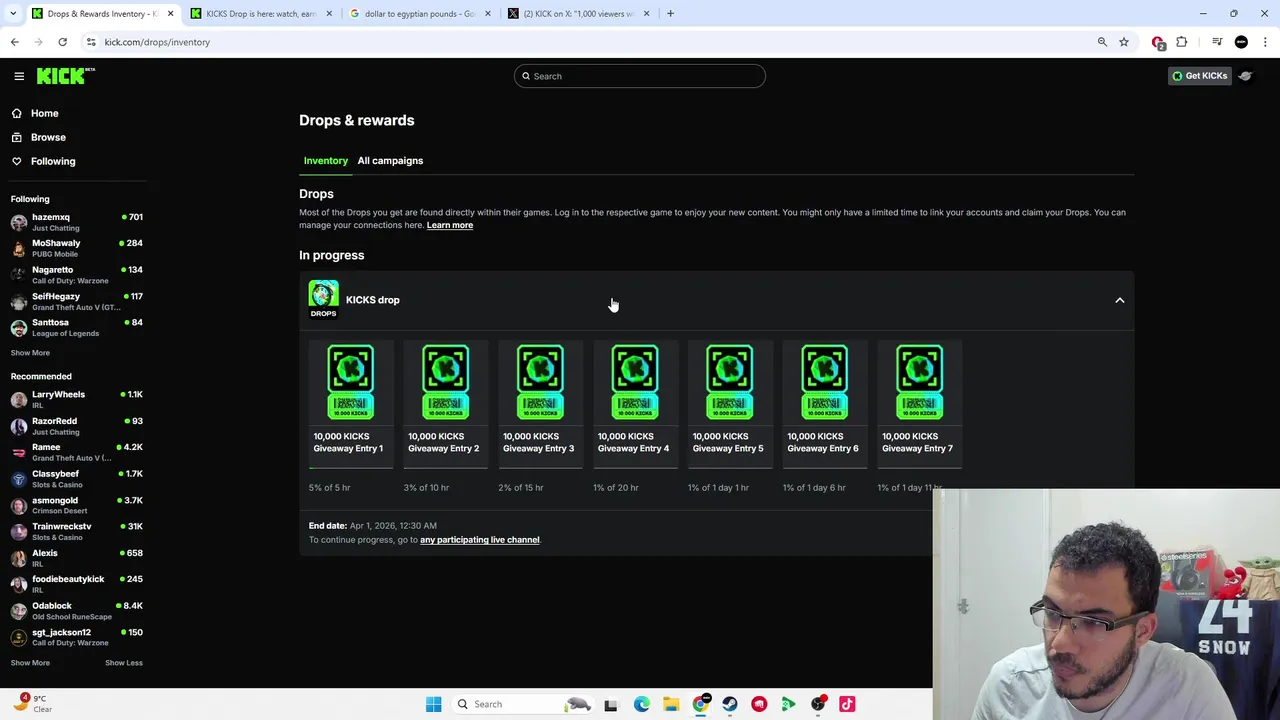Click the Kick search field
The width and height of the screenshot is (1280, 720).
640,76
